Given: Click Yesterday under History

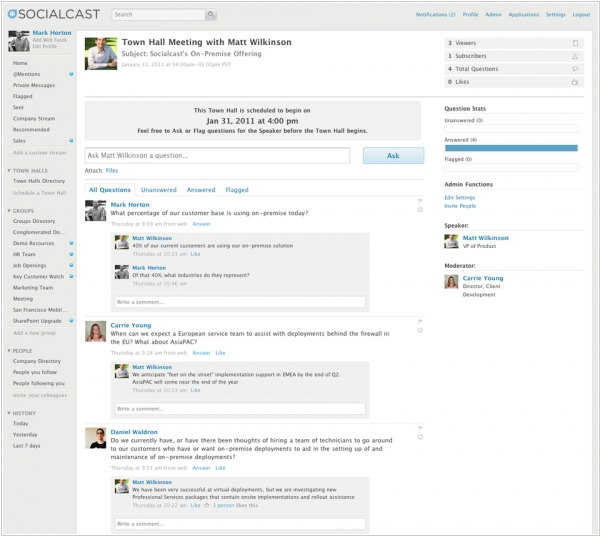Looking at the screenshot, I should [x=25, y=435].
